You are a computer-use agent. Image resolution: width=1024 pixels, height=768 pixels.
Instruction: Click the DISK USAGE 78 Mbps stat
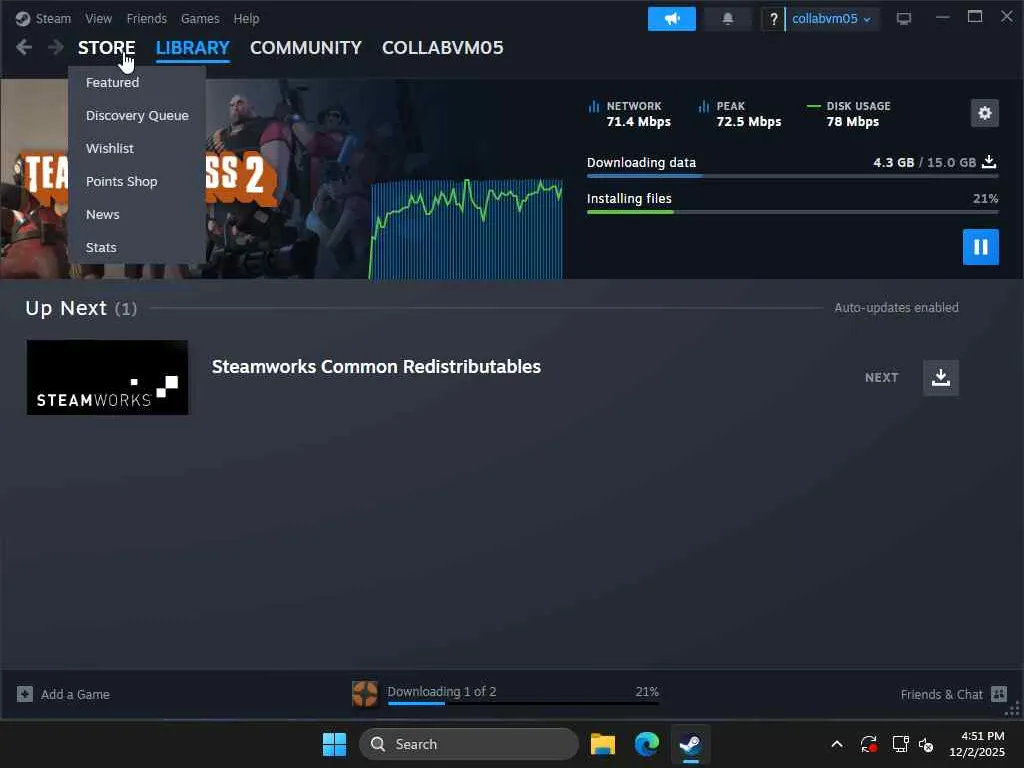pos(849,114)
